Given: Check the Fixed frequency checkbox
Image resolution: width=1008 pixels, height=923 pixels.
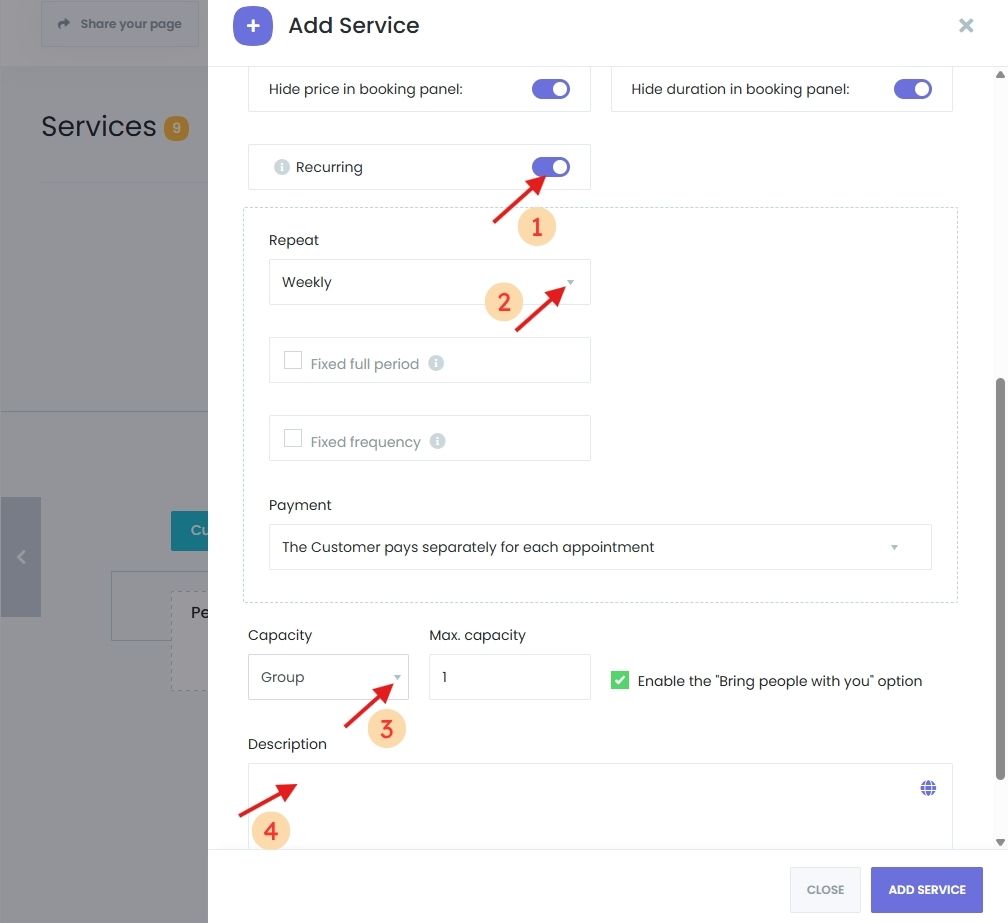Looking at the screenshot, I should (293, 439).
